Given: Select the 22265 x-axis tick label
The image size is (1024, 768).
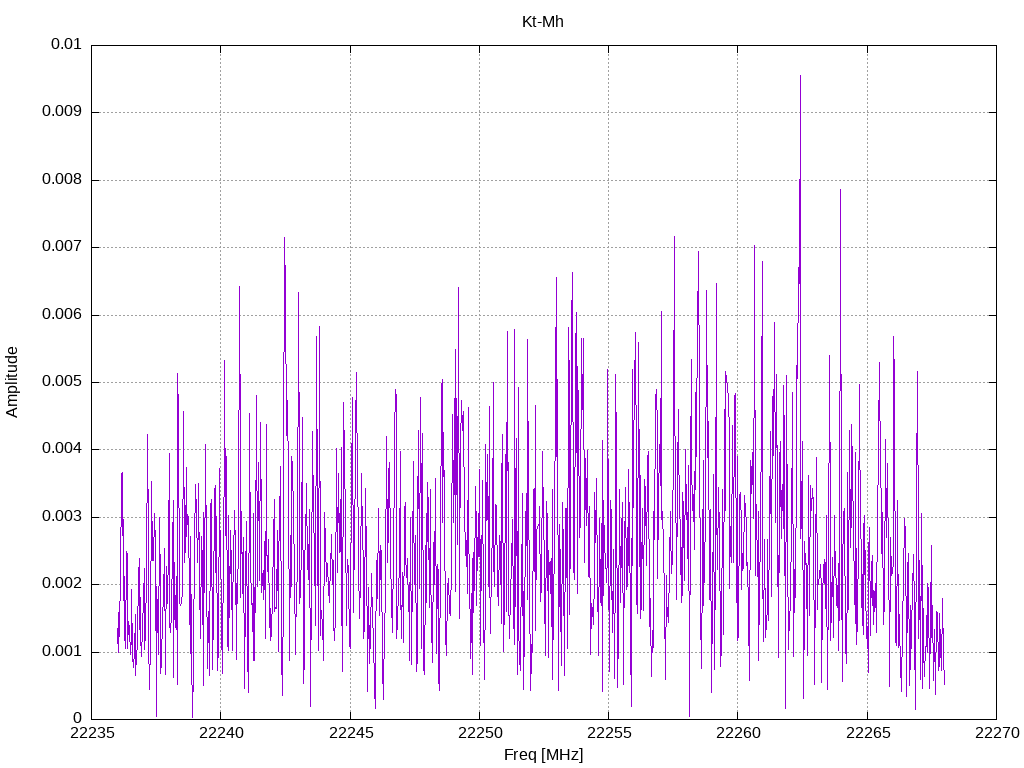Looking at the screenshot, I should pyautogui.click(x=867, y=735).
